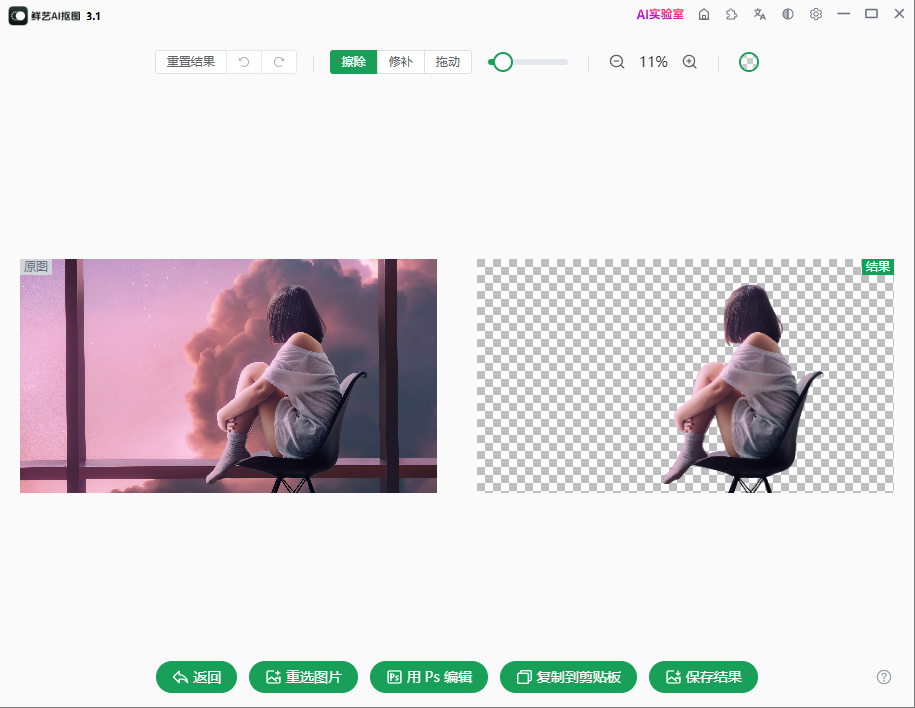Image resolution: width=915 pixels, height=708 pixels.
Task: Open the plugins puzzle-piece icon
Action: coord(731,15)
